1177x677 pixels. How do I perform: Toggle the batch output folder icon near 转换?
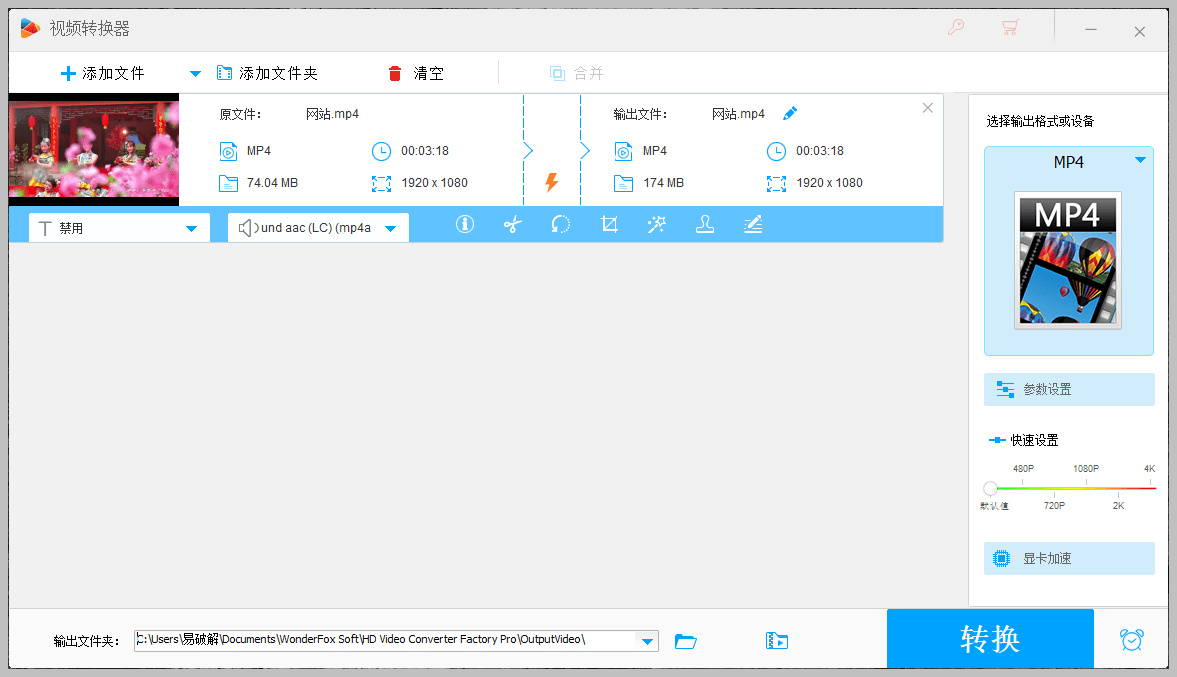[776, 639]
